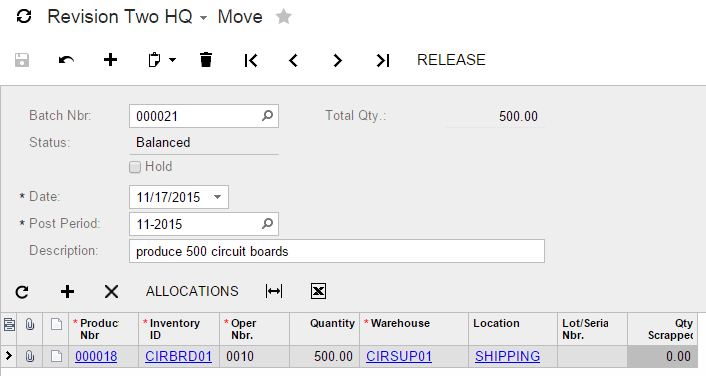The height and width of the screenshot is (376, 706).
Task: Click Qty Scrapped cell 0.00
Action: [x=662, y=357]
